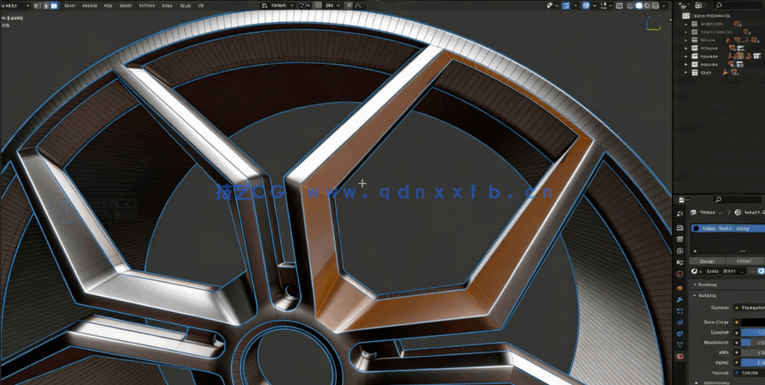Open the Particles properties tab
765x385 pixels.
pos(680,311)
